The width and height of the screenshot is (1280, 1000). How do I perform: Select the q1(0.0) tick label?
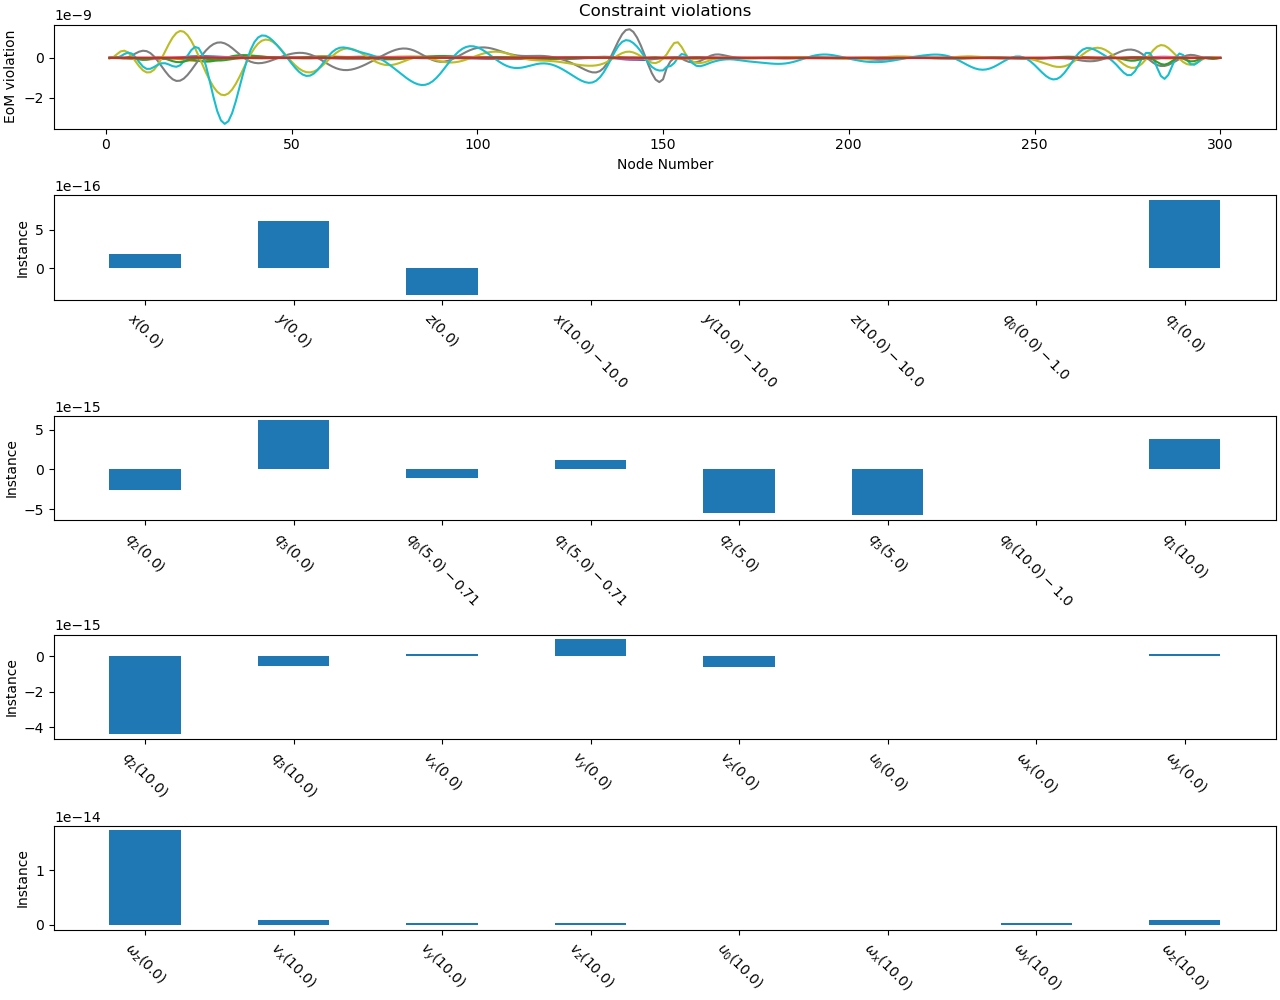tap(1185, 333)
